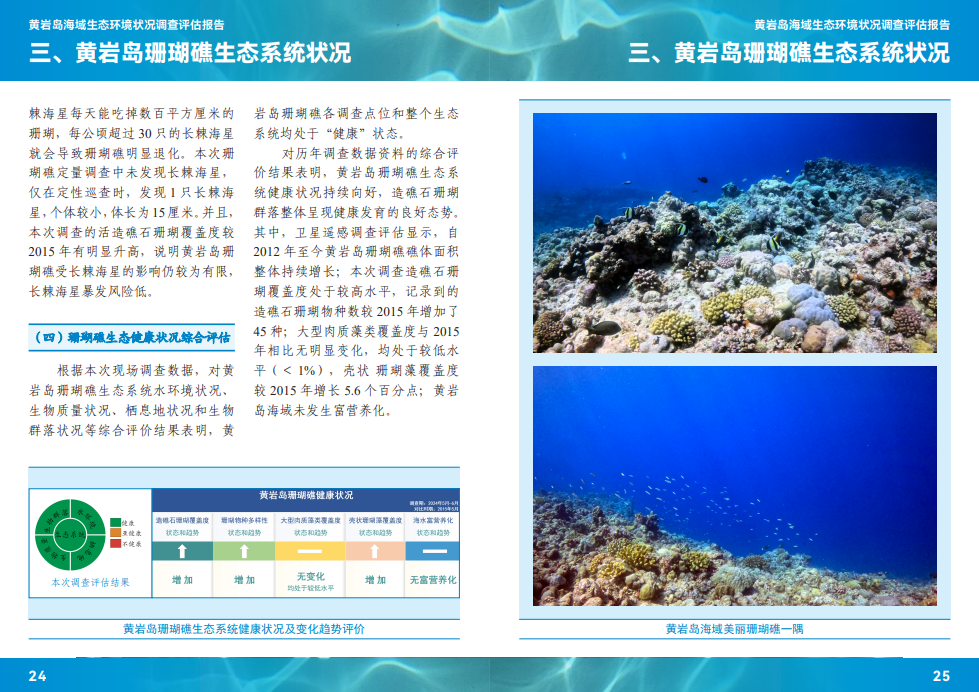This screenshot has height=692, width=979.
Task: Select the orange 亚健康 legend swatch
Action: click(x=115, y=533)
